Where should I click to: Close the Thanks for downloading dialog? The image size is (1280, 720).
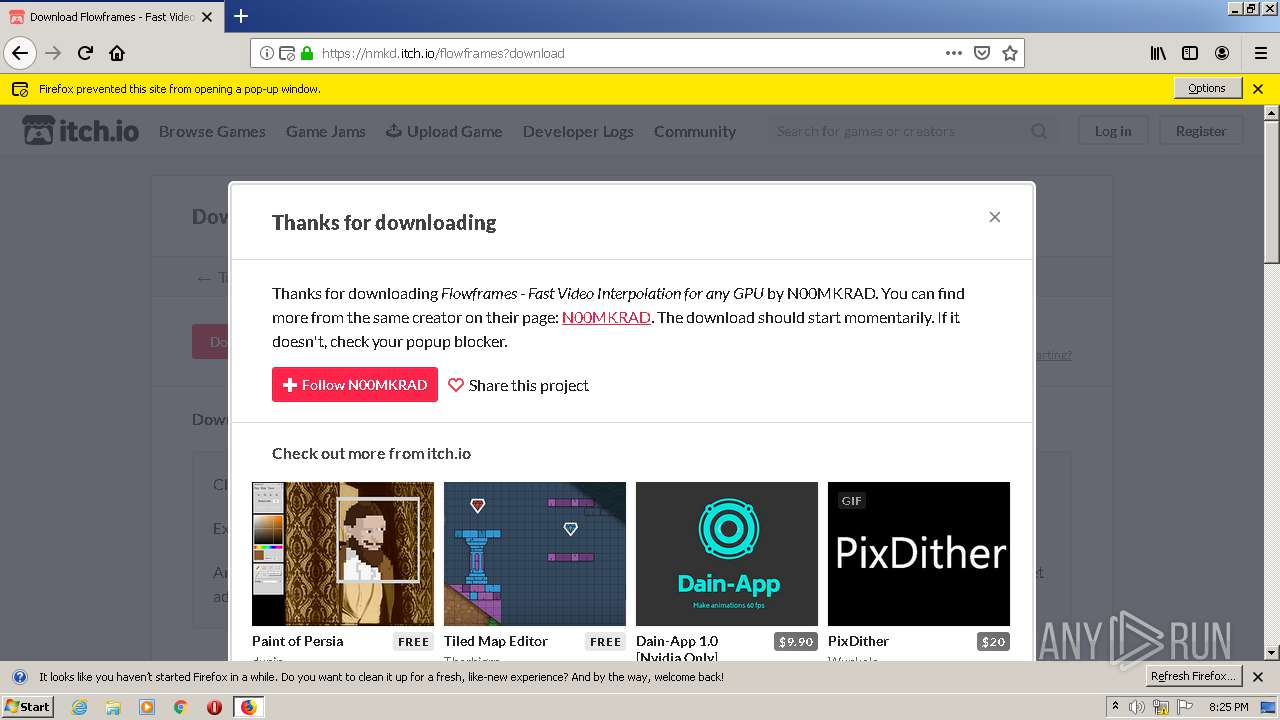[995, 217]
